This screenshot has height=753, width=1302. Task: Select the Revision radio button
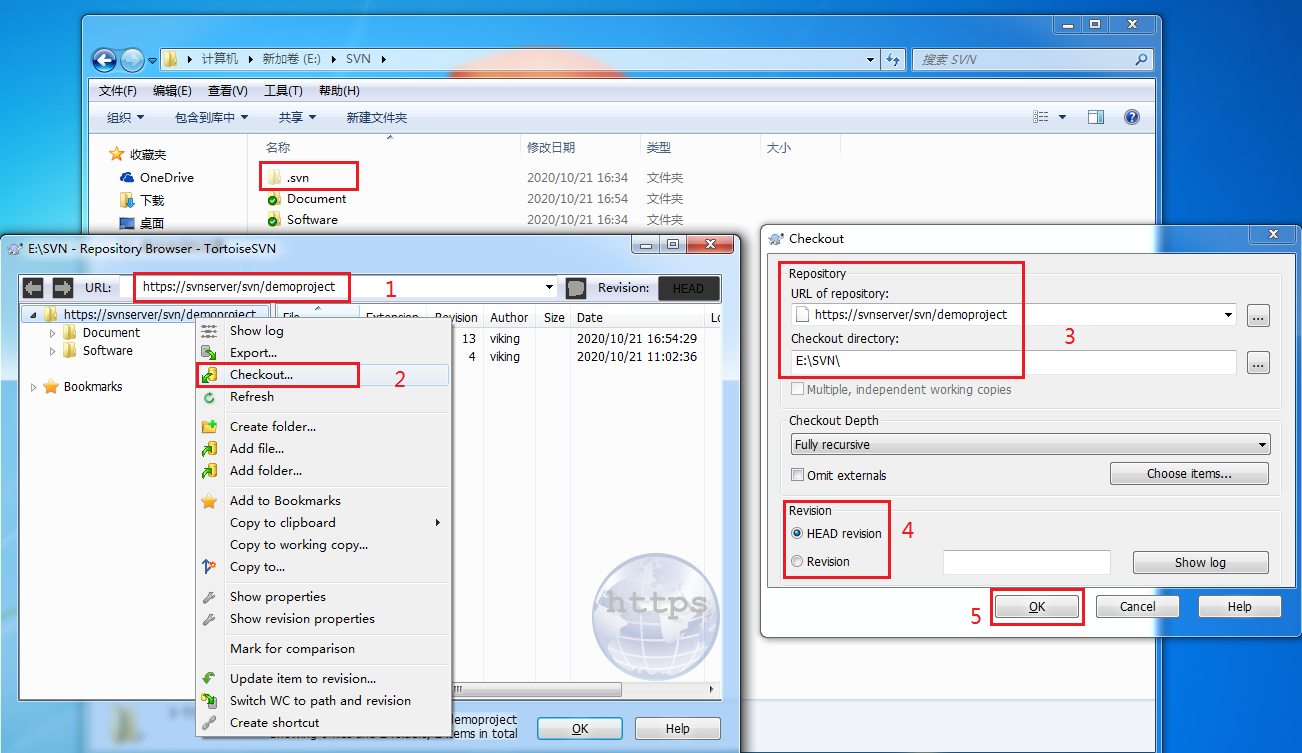pos(797,562)
